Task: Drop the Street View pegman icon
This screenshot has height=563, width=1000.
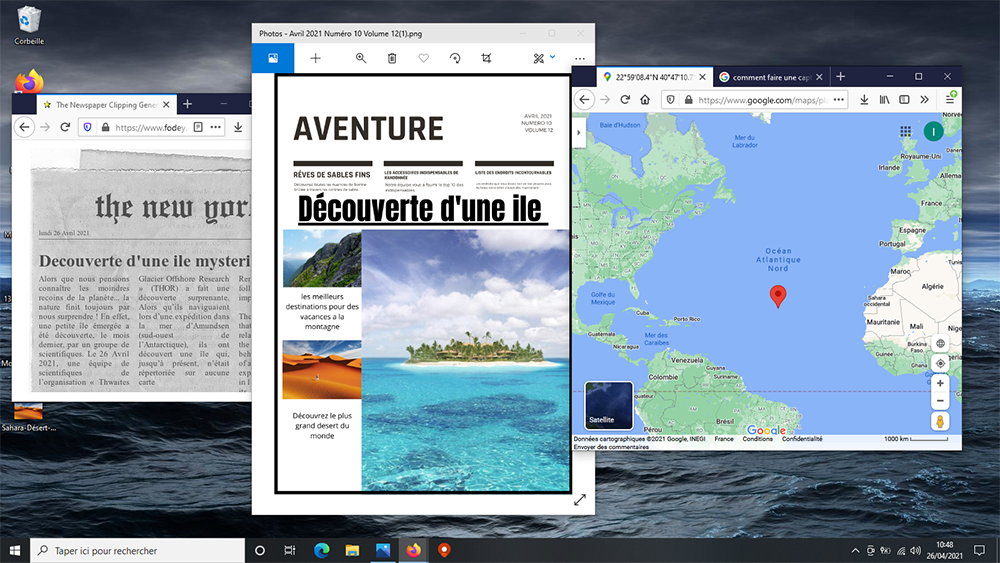Action: [x=940, y=421]
